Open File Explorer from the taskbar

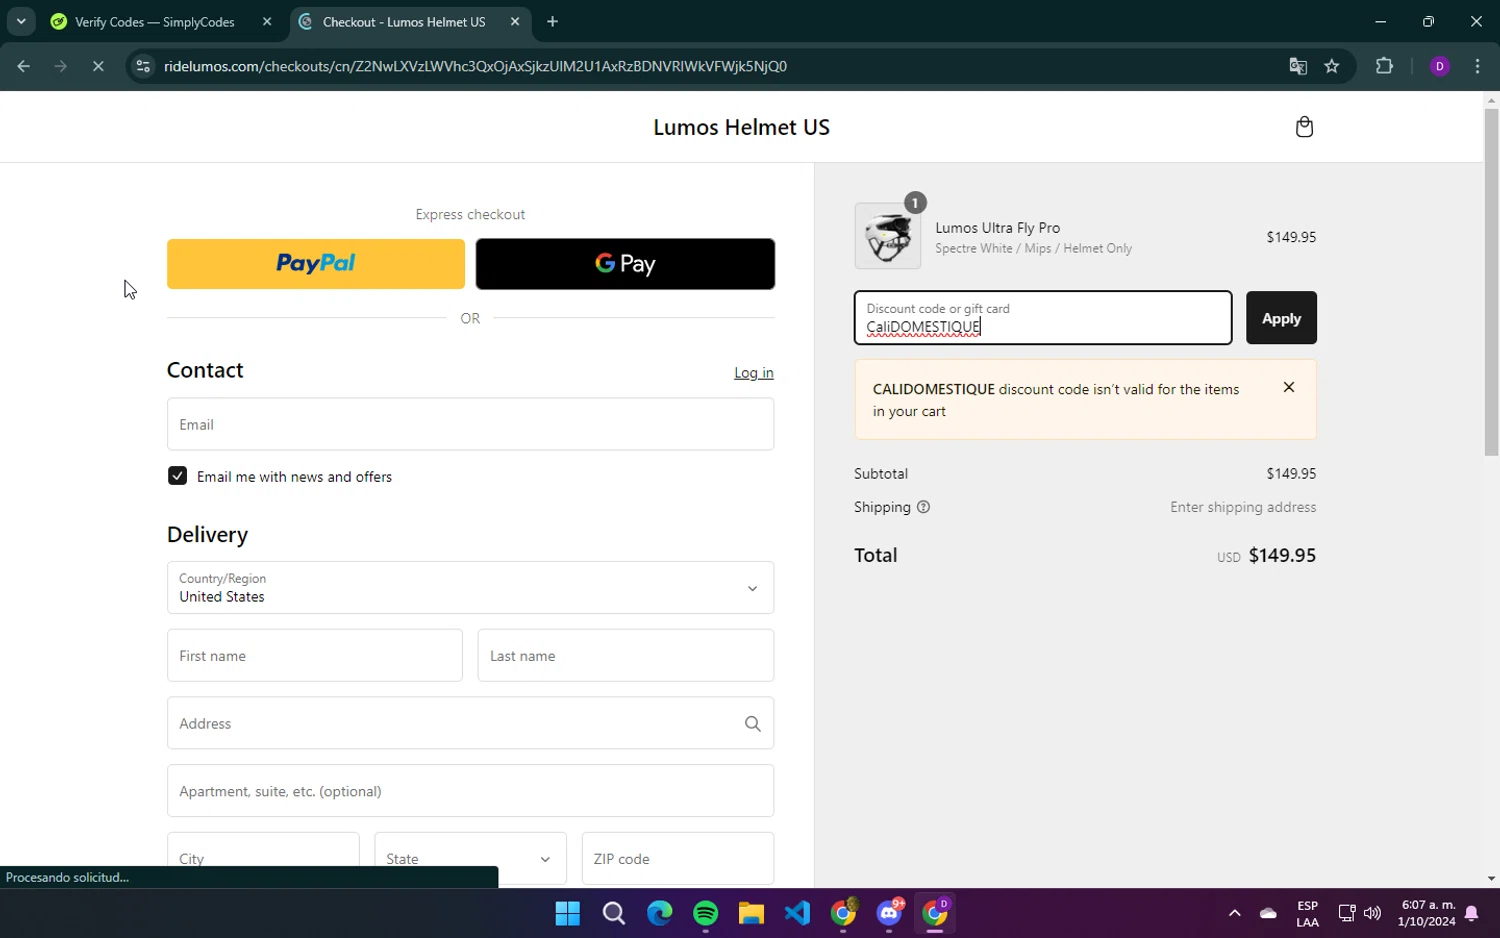tap(751, 913)
